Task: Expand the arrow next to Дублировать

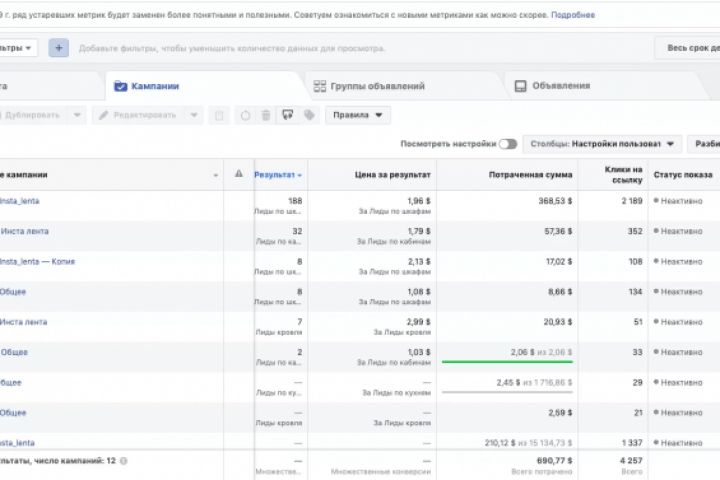Action: click(x=77, y=115)
